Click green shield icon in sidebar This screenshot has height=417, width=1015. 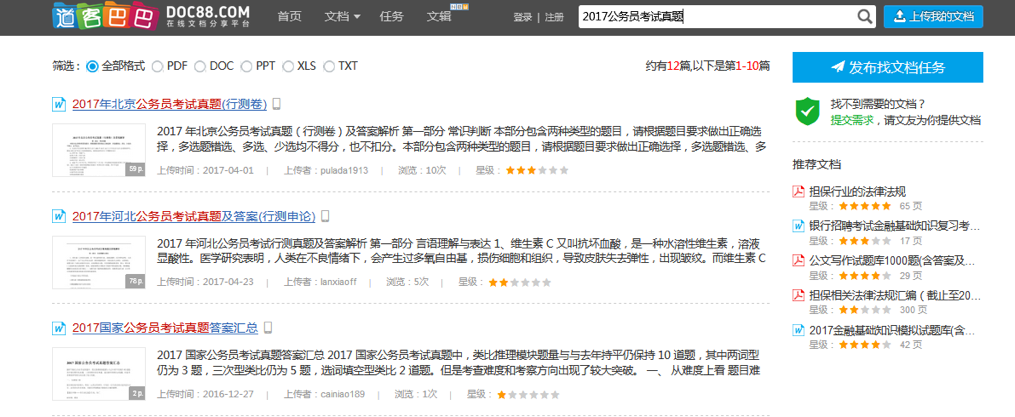click(x=807, y=111)
